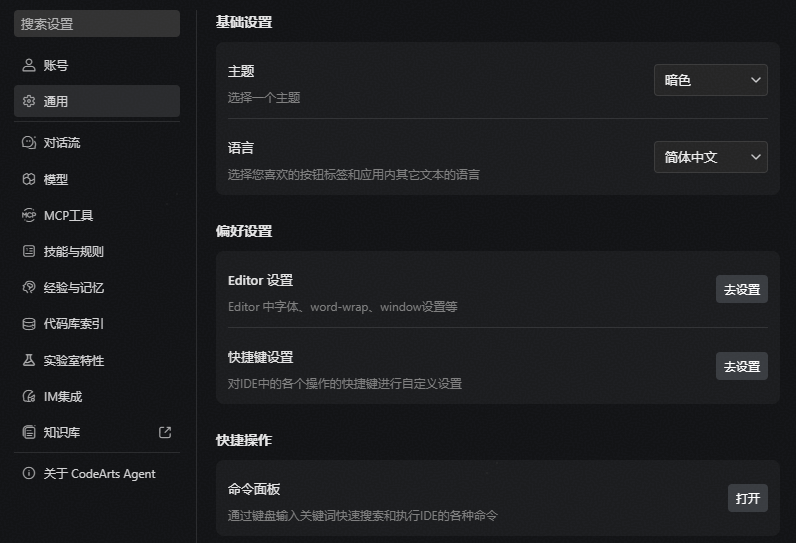Click the 经验与记忆 icon
Screen dimensions: 796x543
pos(29,287)
